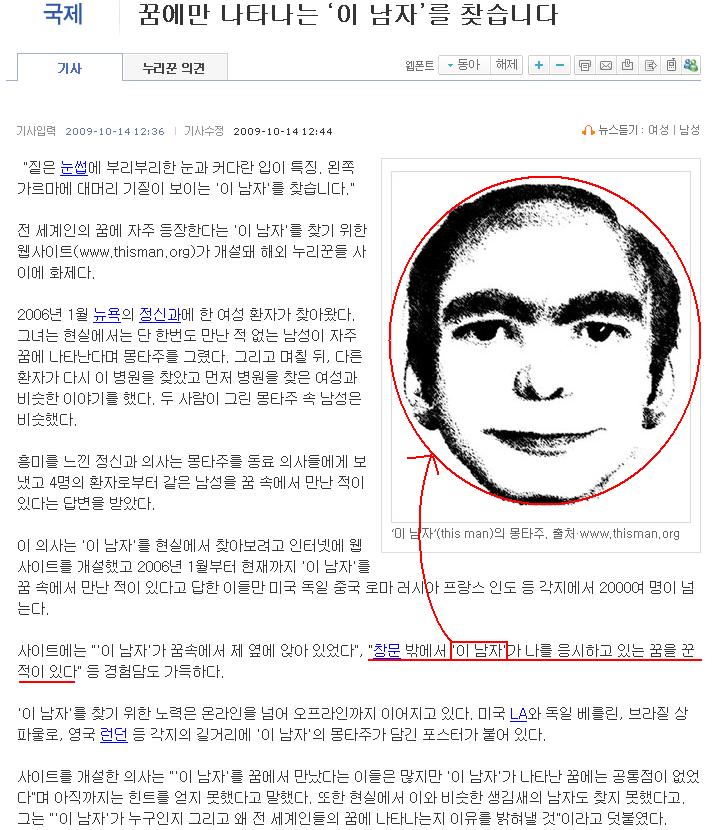This screenshot has width=715, height=830.
Task: Follow the 눈썹 hyperlink in the article
Action: pyautogui.click(x=74, y=168)
